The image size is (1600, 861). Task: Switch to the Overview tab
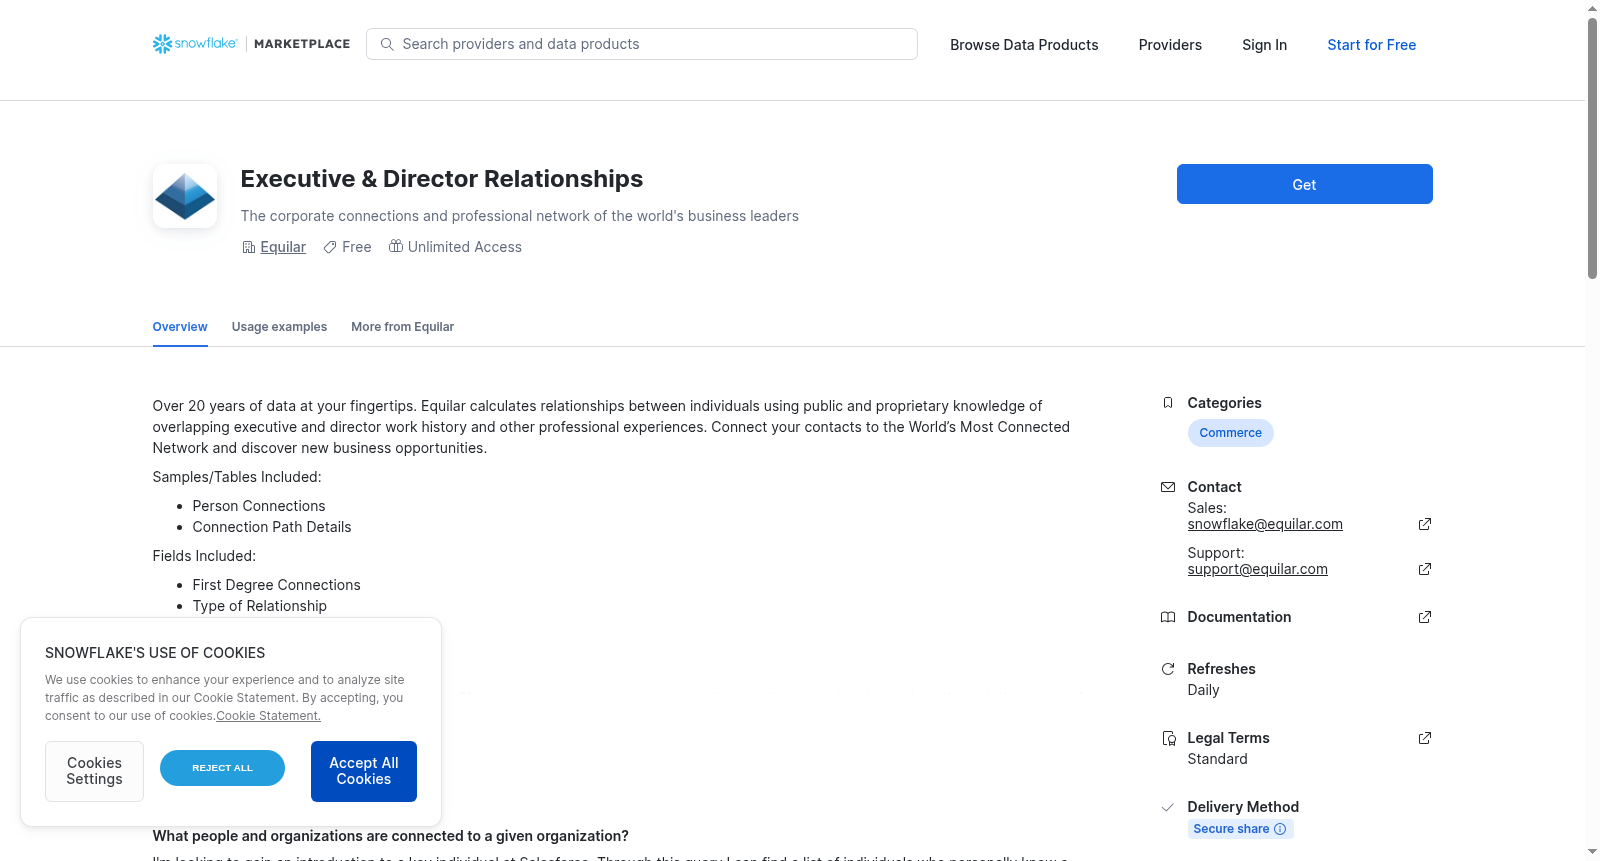[x=180, y=327]
